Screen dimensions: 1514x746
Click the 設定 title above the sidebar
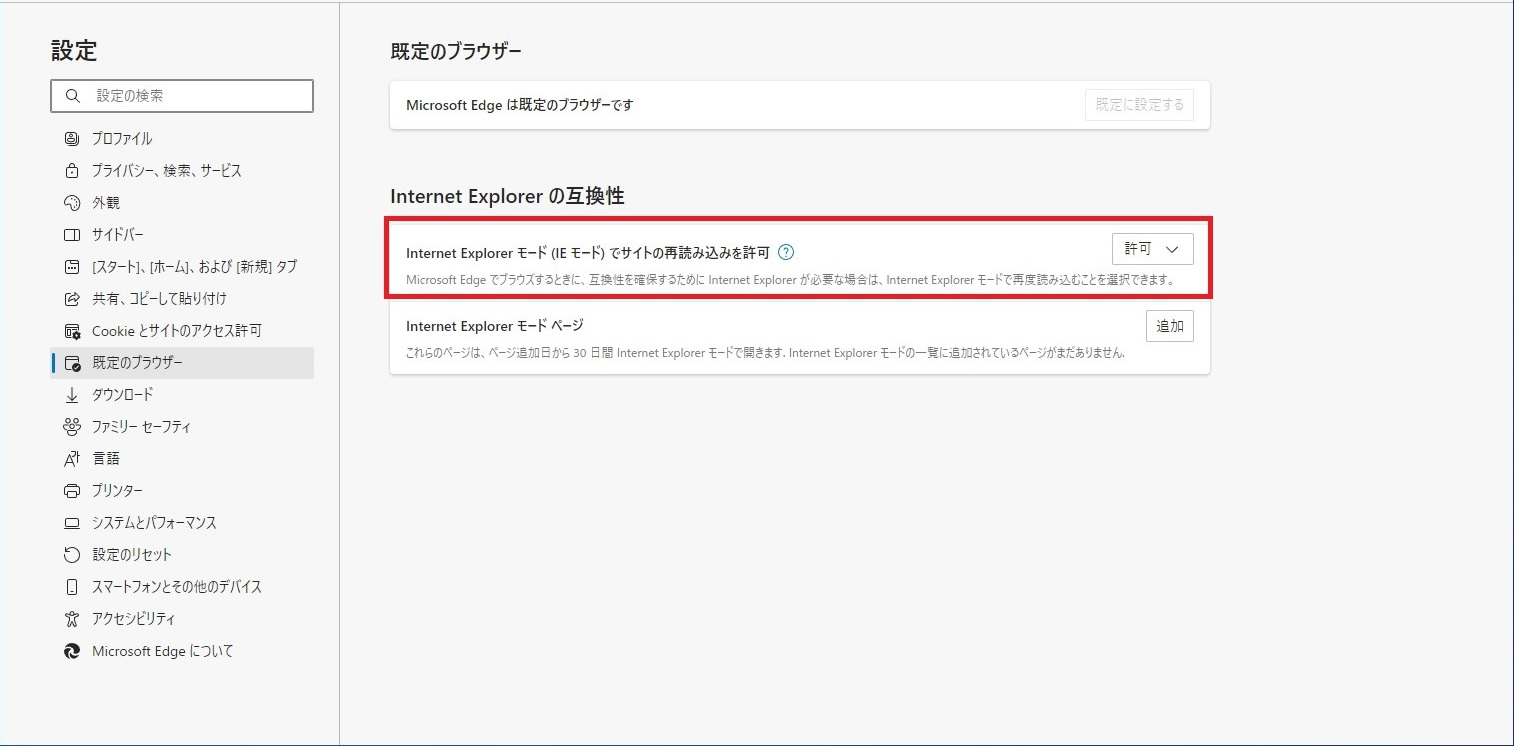coord(74,50)
